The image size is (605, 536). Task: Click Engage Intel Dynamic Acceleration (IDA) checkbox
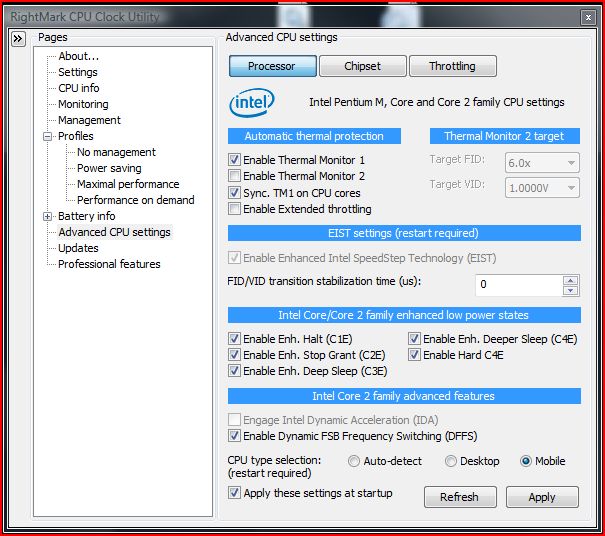[x=234, y=419]
